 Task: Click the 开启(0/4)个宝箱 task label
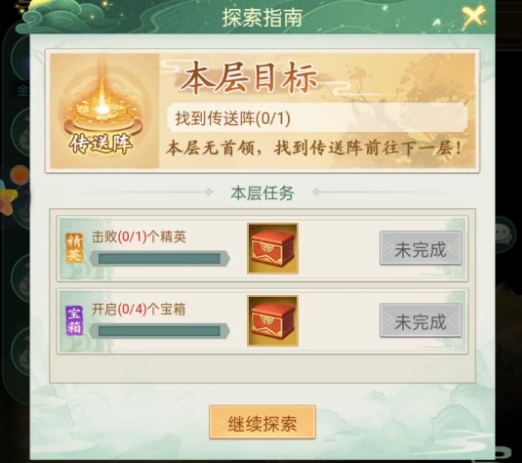(139, 310)
